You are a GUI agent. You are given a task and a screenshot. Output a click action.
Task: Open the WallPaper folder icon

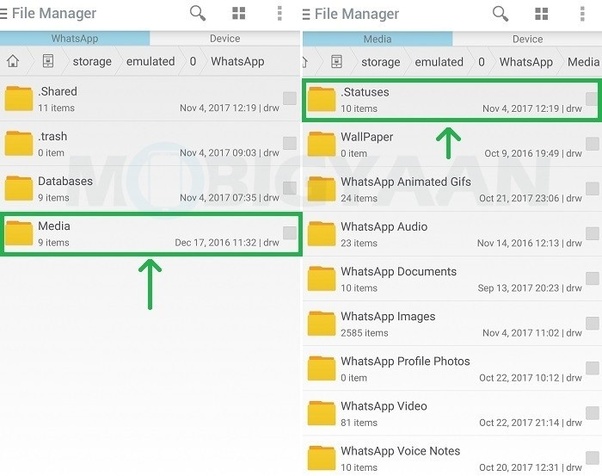tap(322, 144)
